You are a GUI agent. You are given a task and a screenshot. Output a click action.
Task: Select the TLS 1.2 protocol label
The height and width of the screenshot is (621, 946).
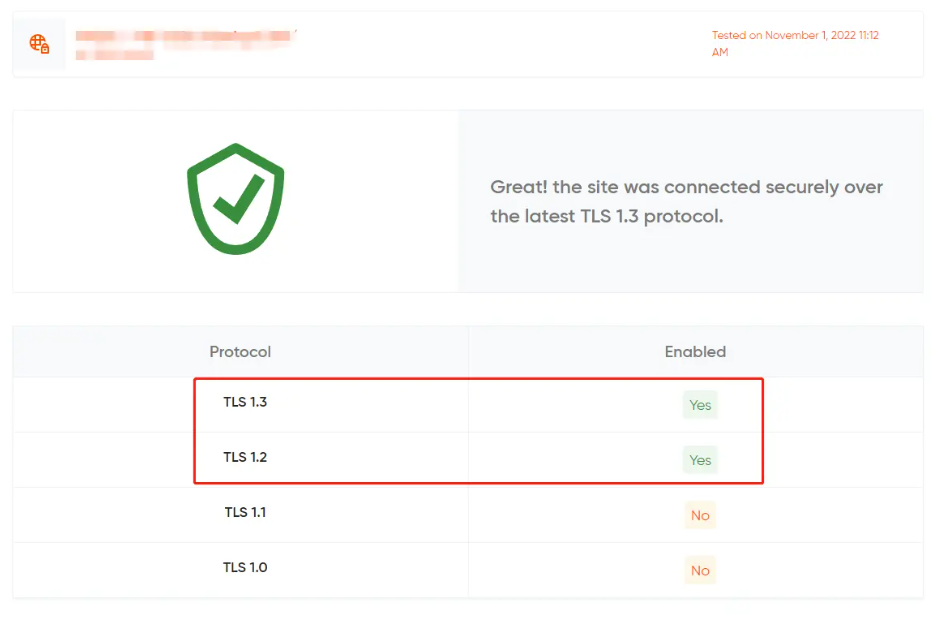(x=245, y=458)
